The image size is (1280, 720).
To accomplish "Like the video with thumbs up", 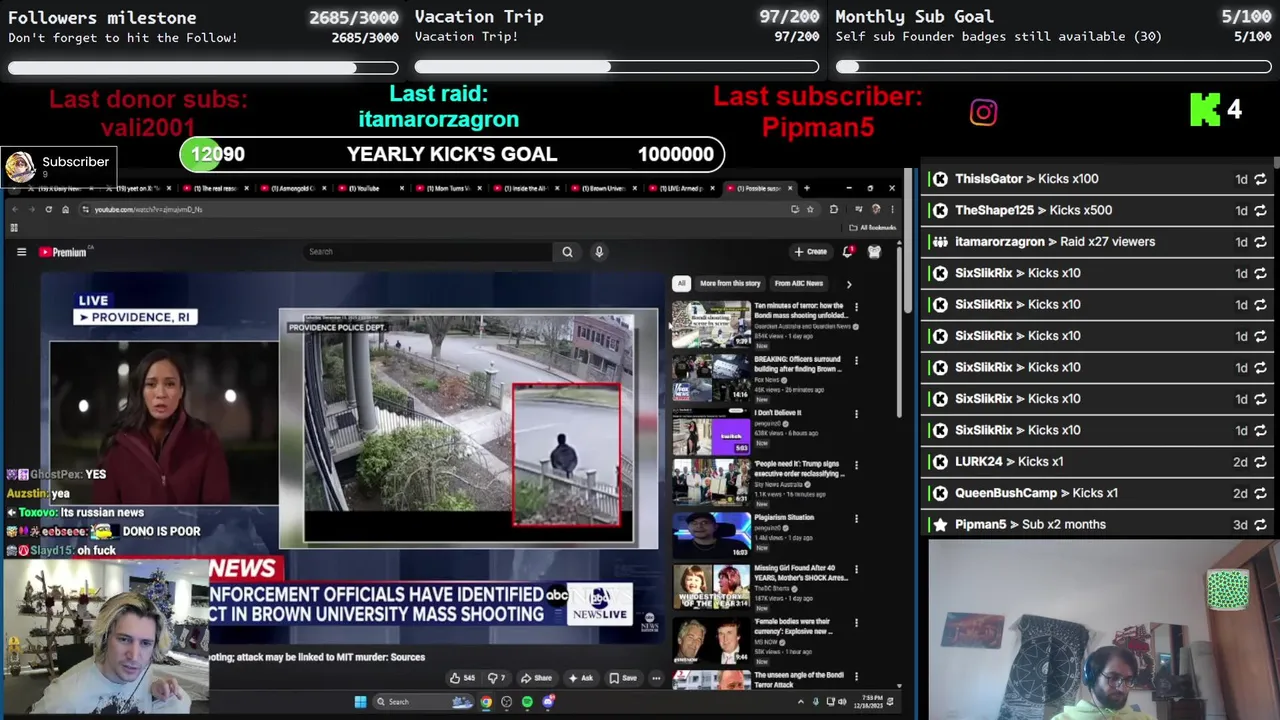I will [463, 678].
